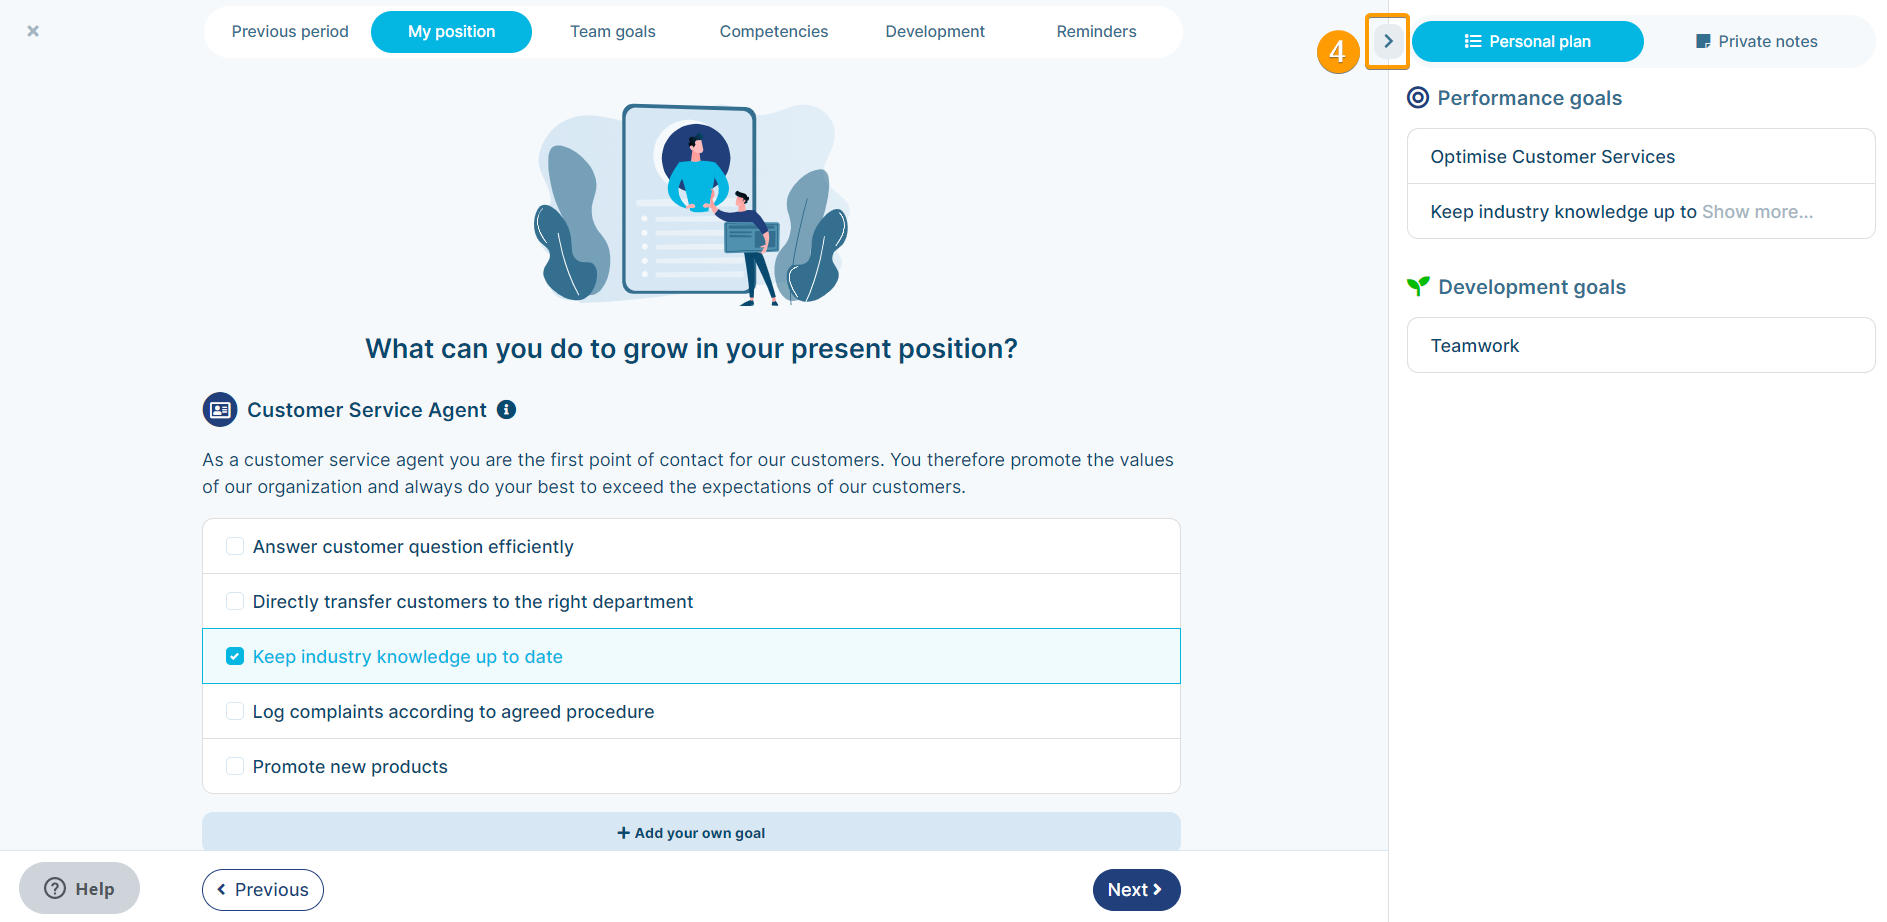Viewport: 1887px width, 922px height.
Task: Go to the Next step
Action: 1136,890
